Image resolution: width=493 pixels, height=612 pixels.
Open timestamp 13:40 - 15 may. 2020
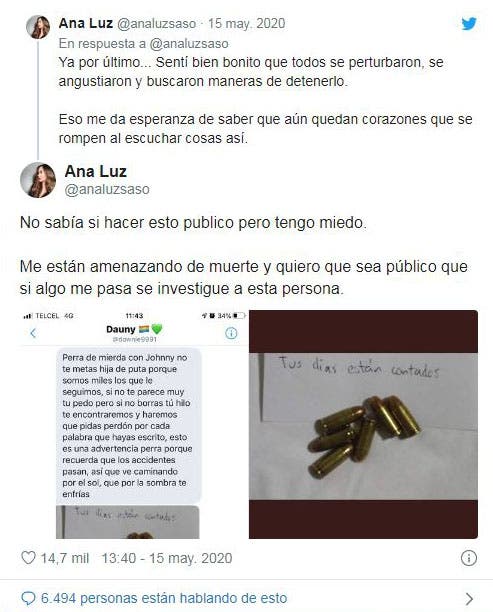pos(167,558)
